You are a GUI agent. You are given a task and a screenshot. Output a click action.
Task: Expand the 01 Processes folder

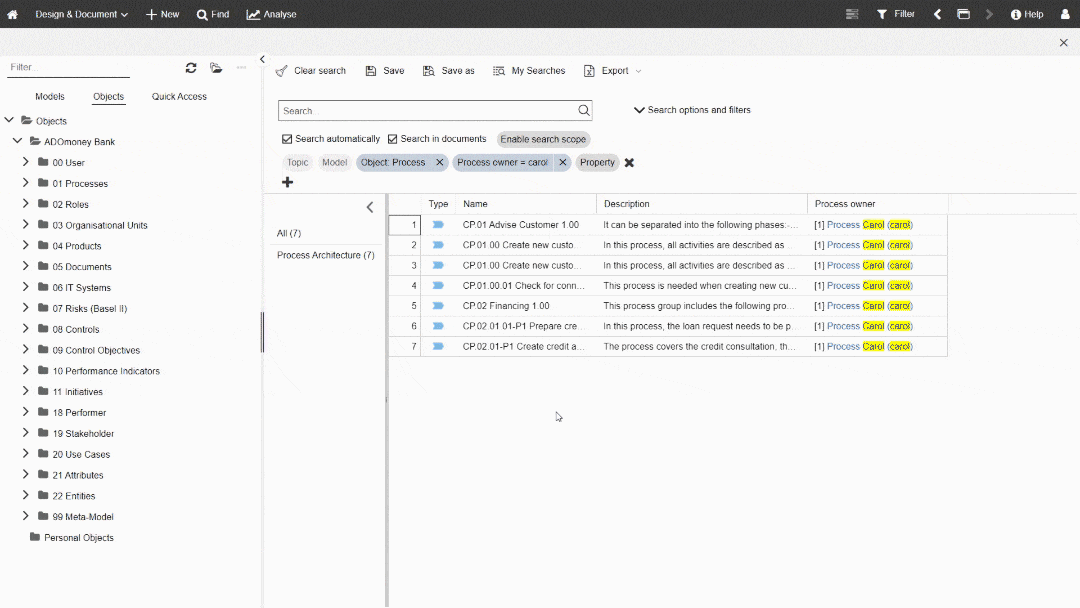point(26,183)
